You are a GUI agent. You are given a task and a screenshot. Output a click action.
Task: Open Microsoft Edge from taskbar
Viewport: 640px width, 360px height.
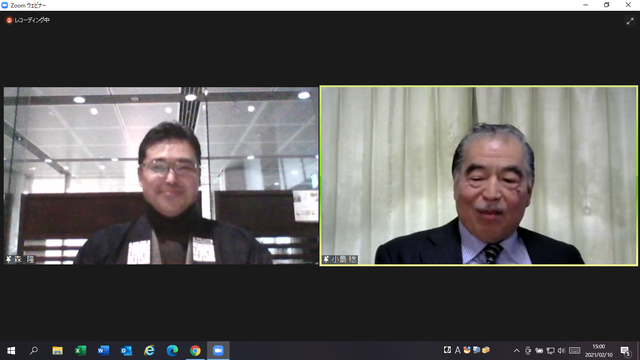tap(172, 351)
